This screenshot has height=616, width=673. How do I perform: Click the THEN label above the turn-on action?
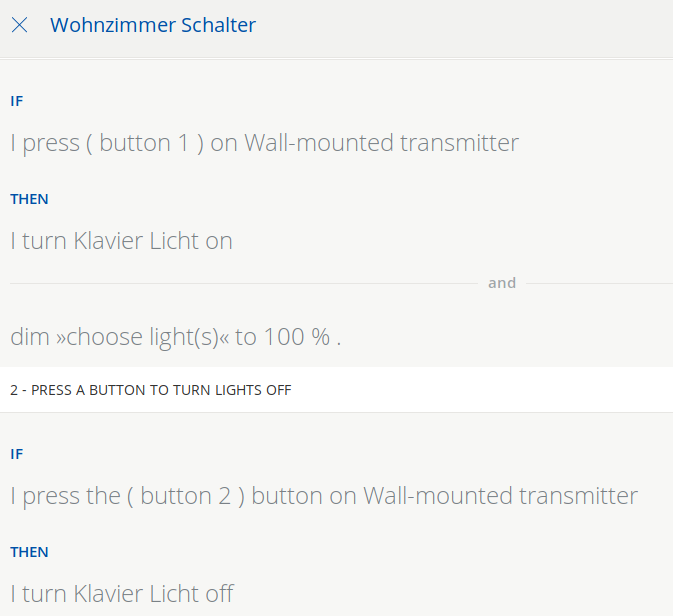coord(29,199)
